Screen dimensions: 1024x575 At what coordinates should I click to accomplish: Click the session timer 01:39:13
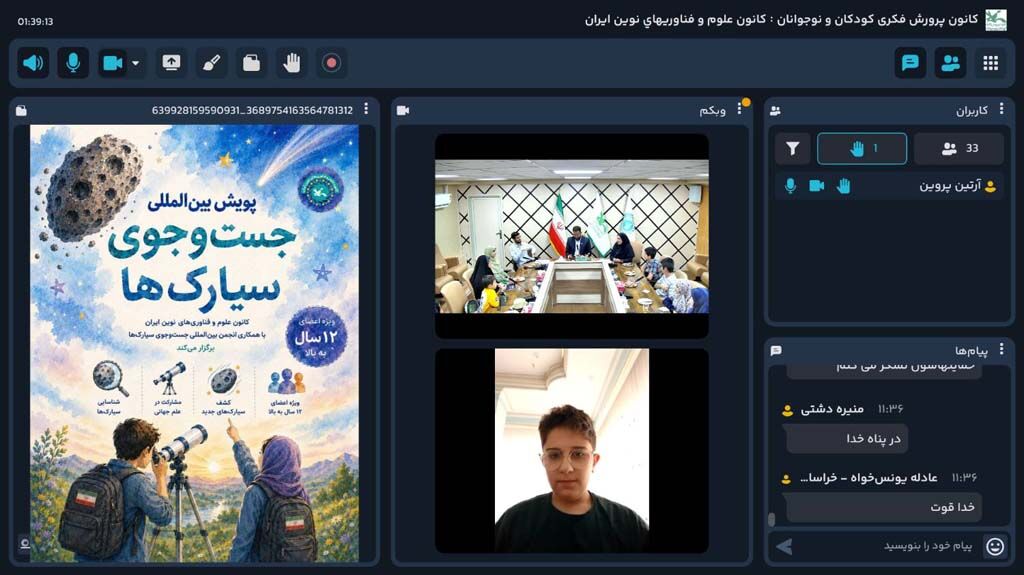[x=35, y=22]
